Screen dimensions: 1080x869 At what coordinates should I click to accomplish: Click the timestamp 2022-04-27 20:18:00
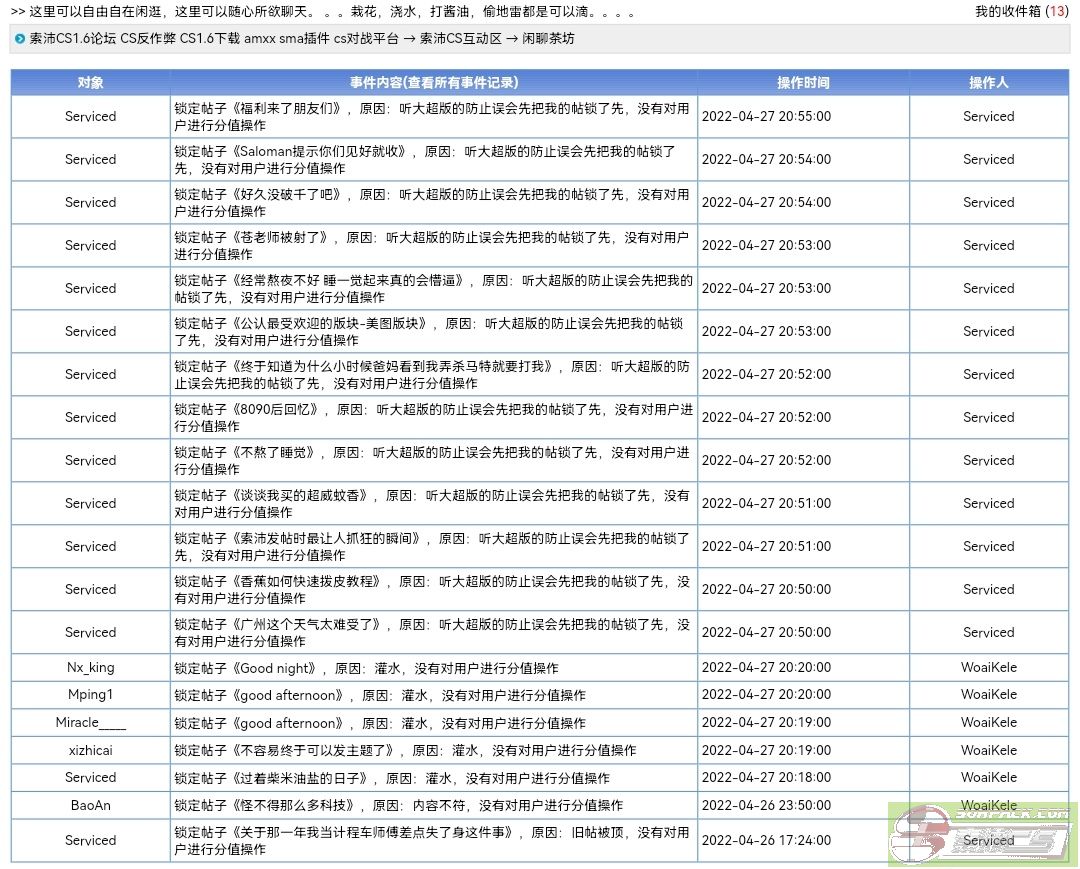click(x=766, y=778)
